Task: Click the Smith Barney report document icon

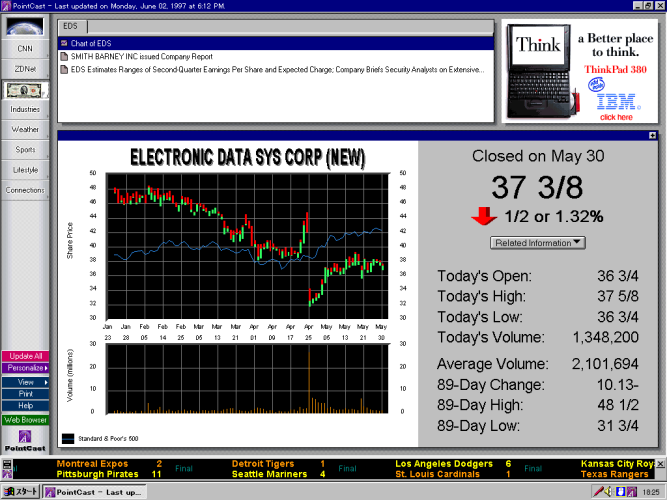Action: coord(63,57)
